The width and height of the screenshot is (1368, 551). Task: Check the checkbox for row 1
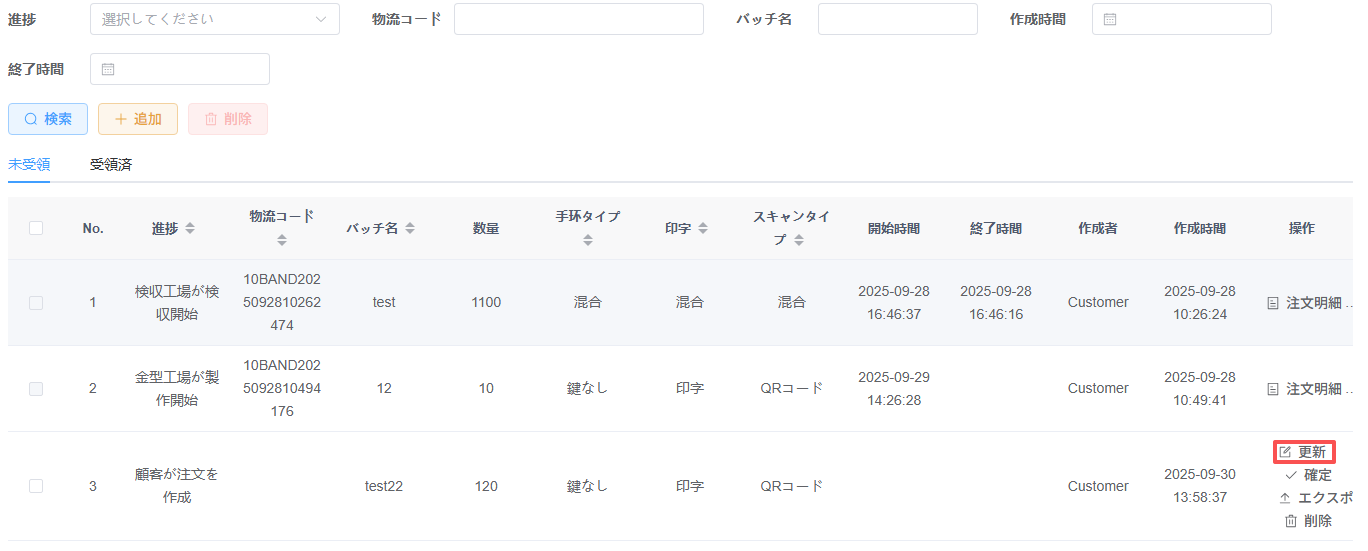click(x=36, y=303)
